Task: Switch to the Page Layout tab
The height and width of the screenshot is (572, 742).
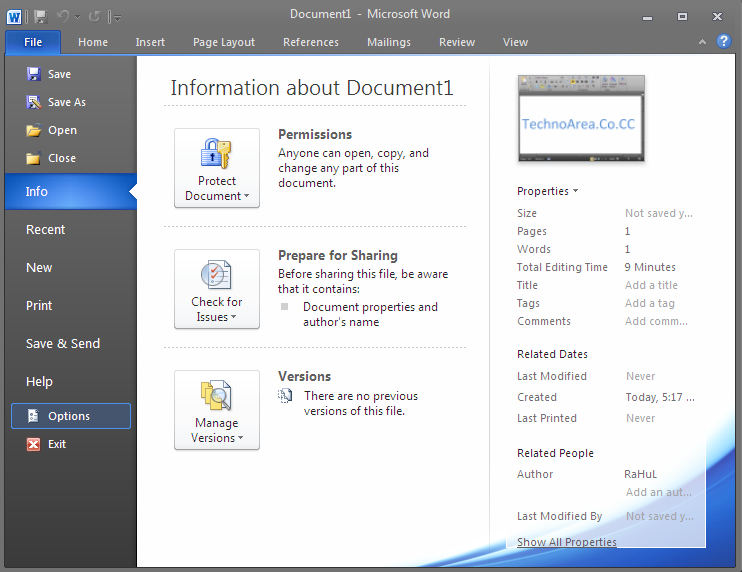Action: [224, 42]
